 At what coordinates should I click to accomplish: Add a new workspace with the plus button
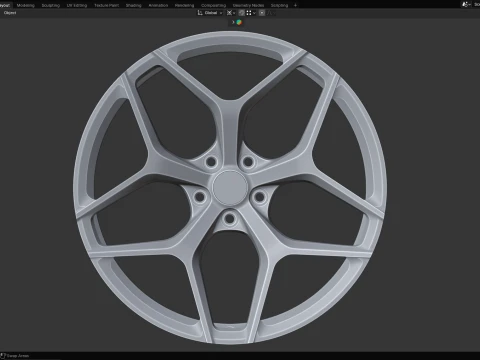tap(295, 5)
